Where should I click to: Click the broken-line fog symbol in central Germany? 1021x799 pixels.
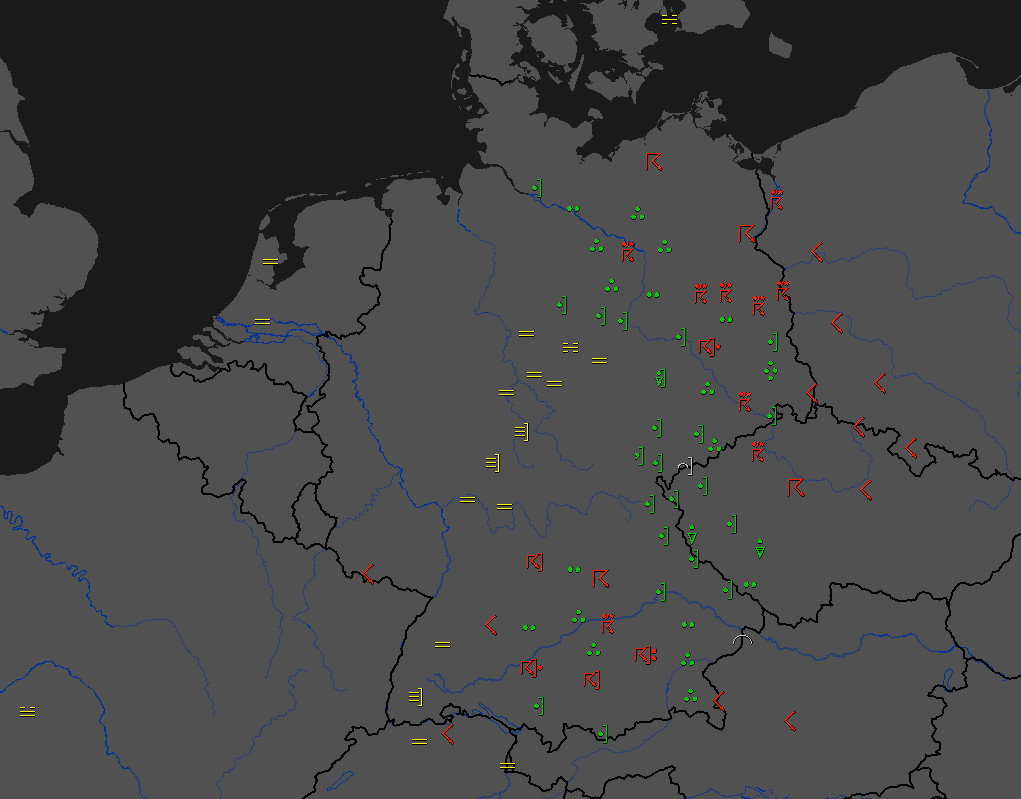click(x=570, y=347)
